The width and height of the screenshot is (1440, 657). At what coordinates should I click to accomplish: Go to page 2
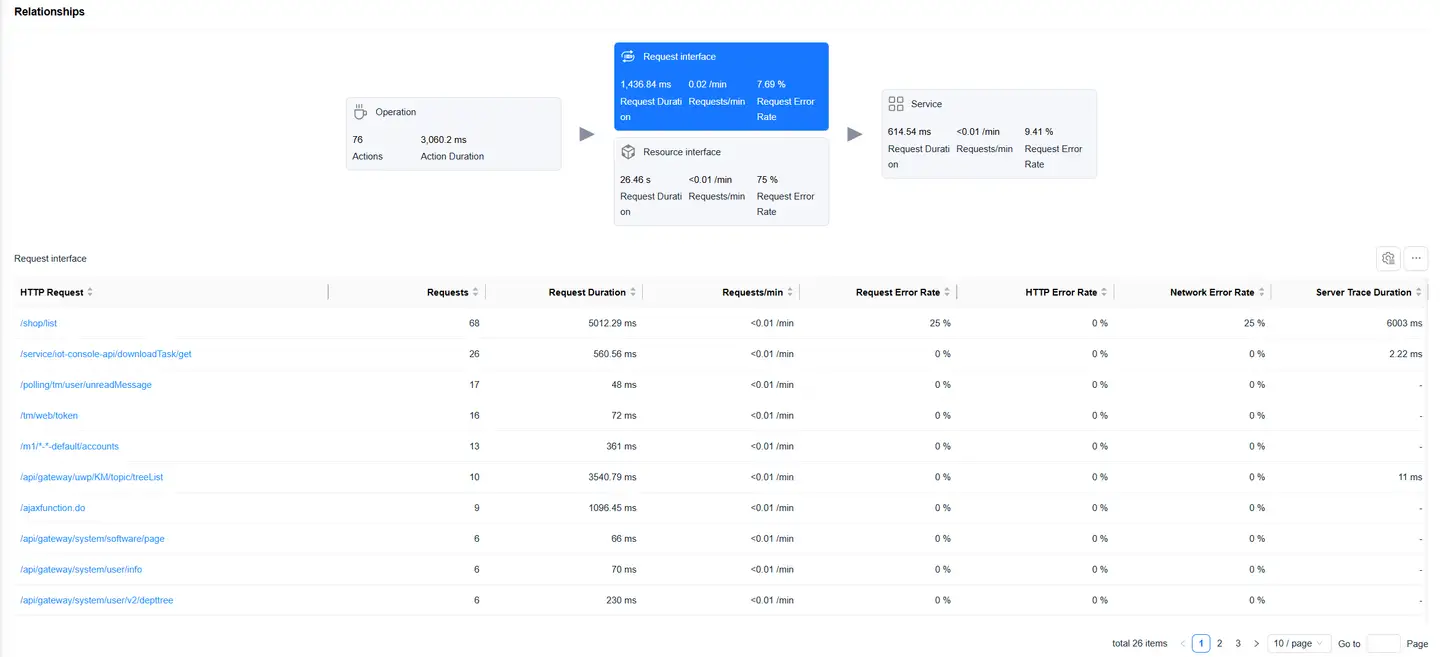pyautogui.click(x=1219, y=643)
